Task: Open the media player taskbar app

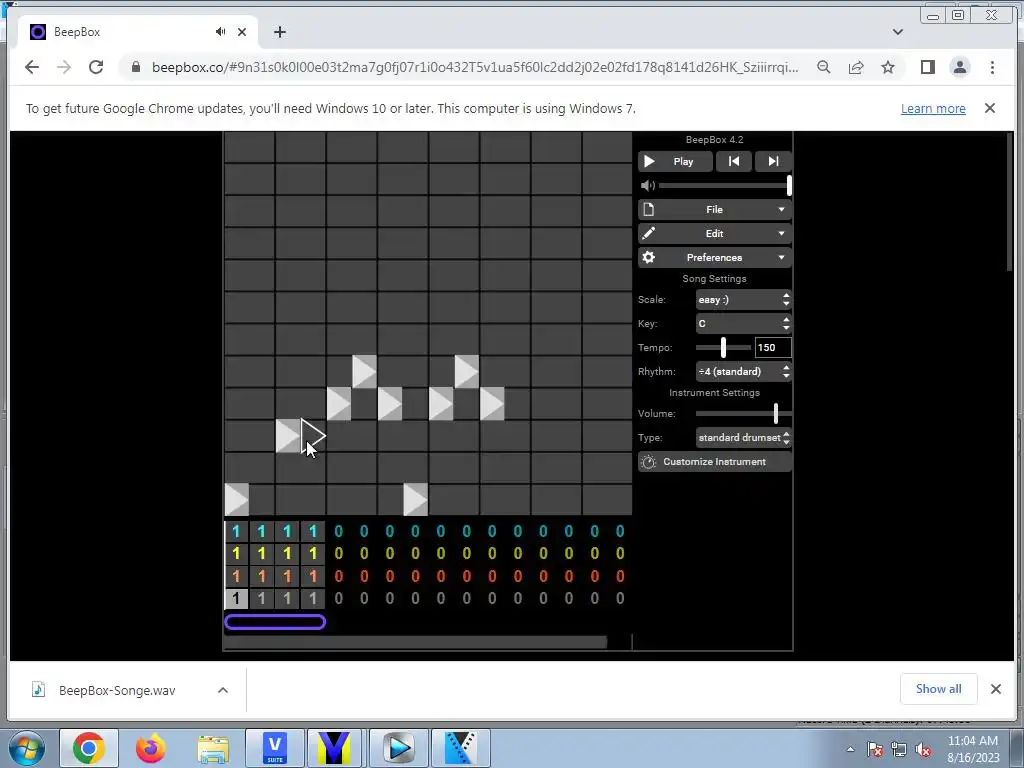Action: click(398, 748)
